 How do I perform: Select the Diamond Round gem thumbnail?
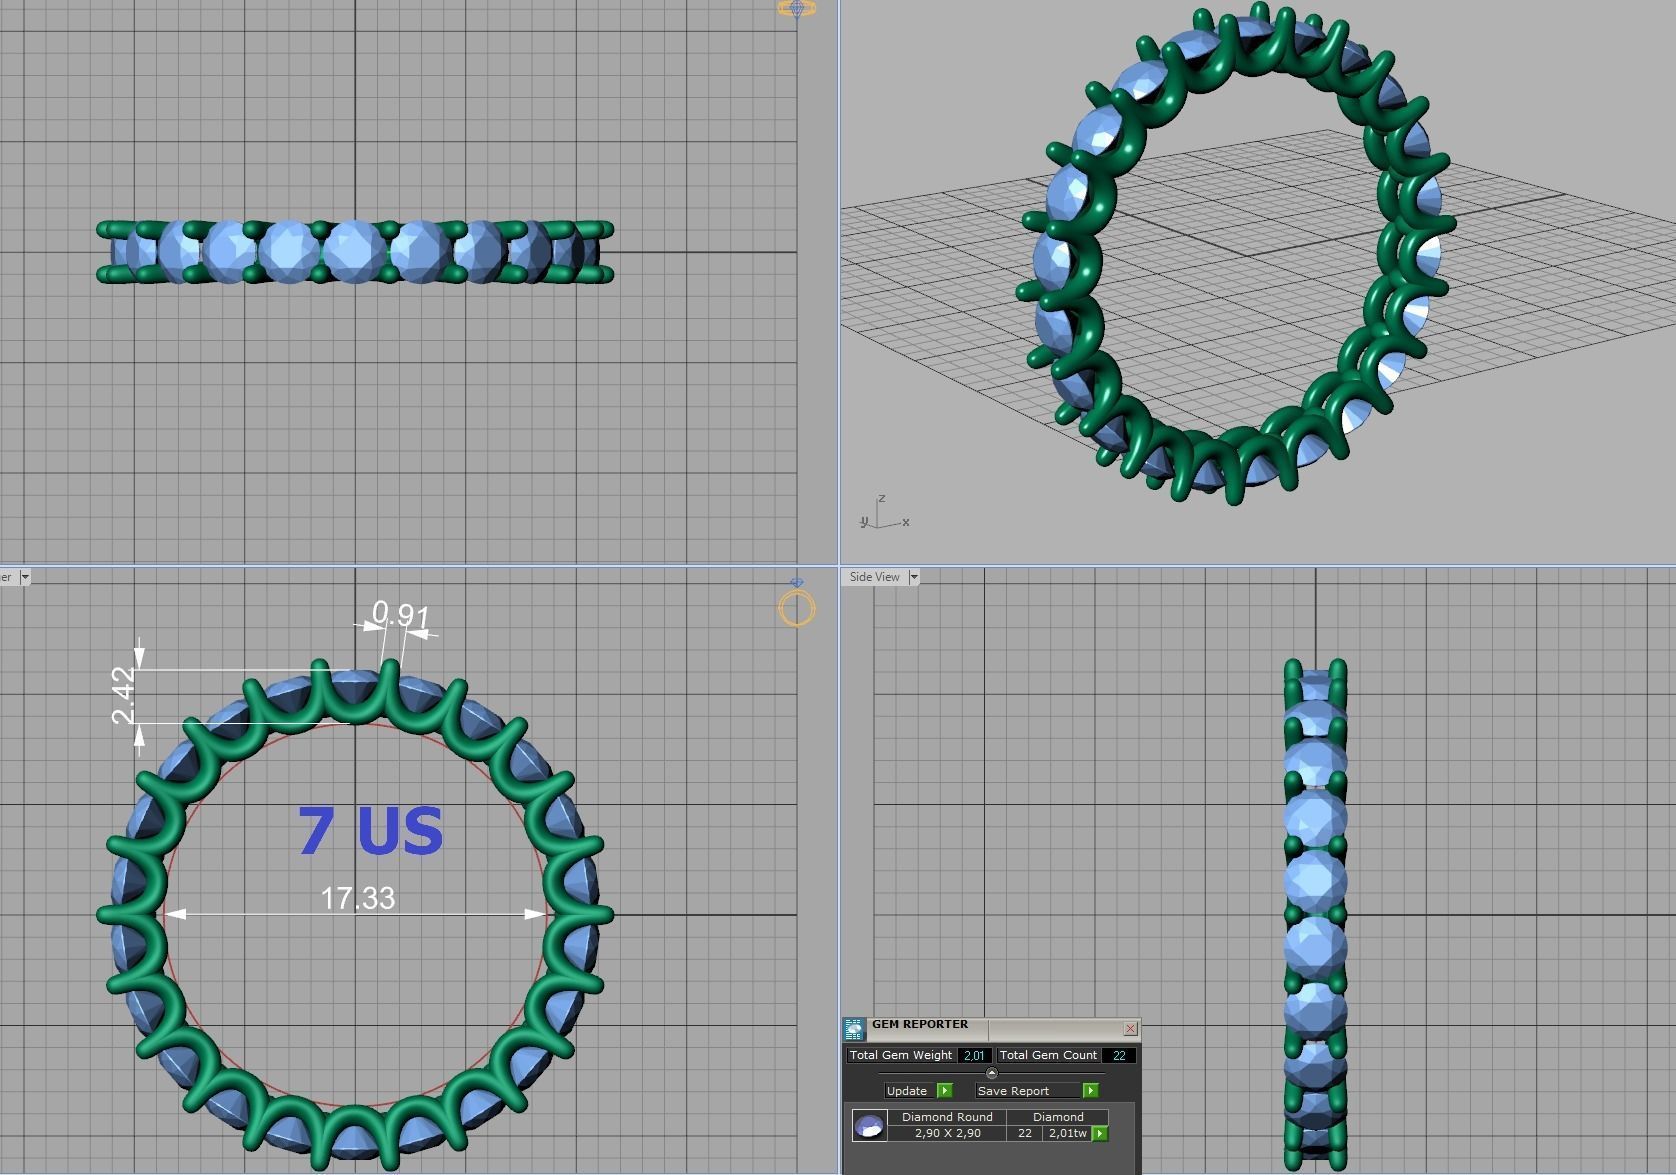click(x=869, y=1125)
